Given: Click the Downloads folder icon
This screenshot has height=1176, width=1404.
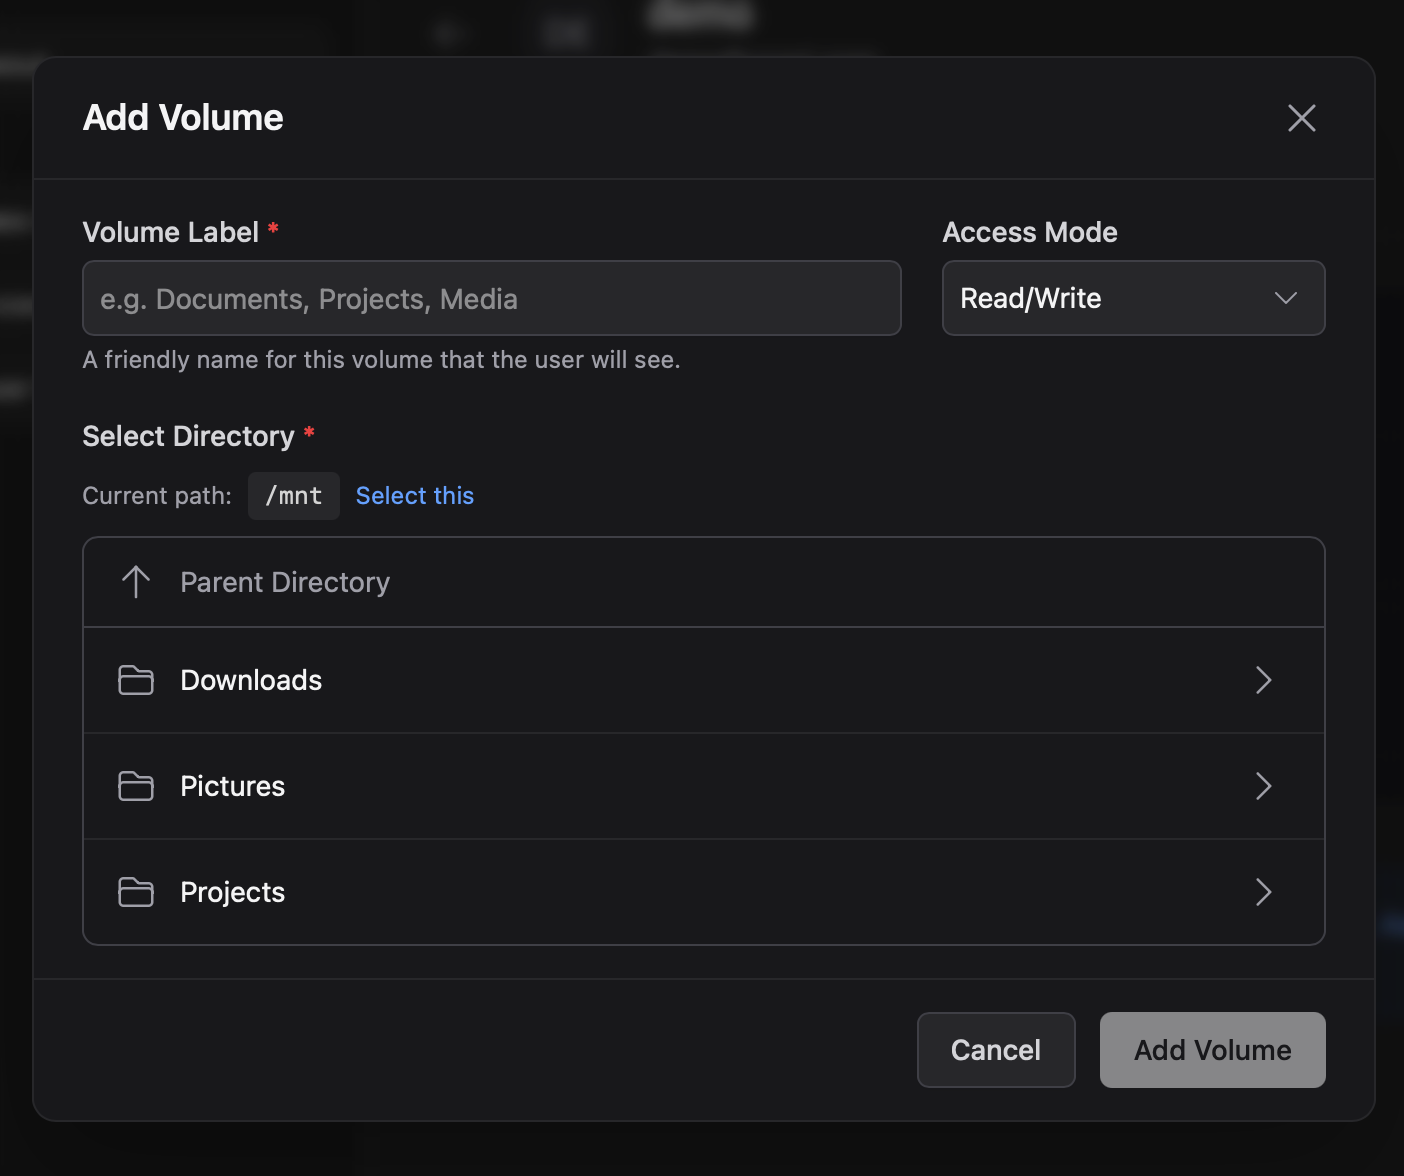Looking at the screenshot, I should (x=136, y=680).
